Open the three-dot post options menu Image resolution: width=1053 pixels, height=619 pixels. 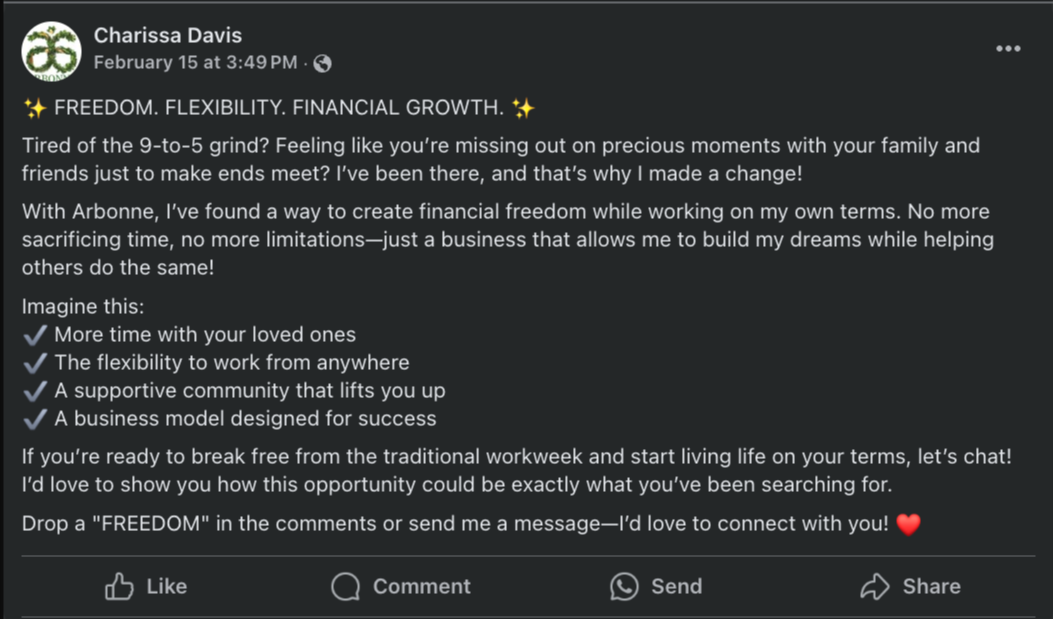tap(1008, 49)
